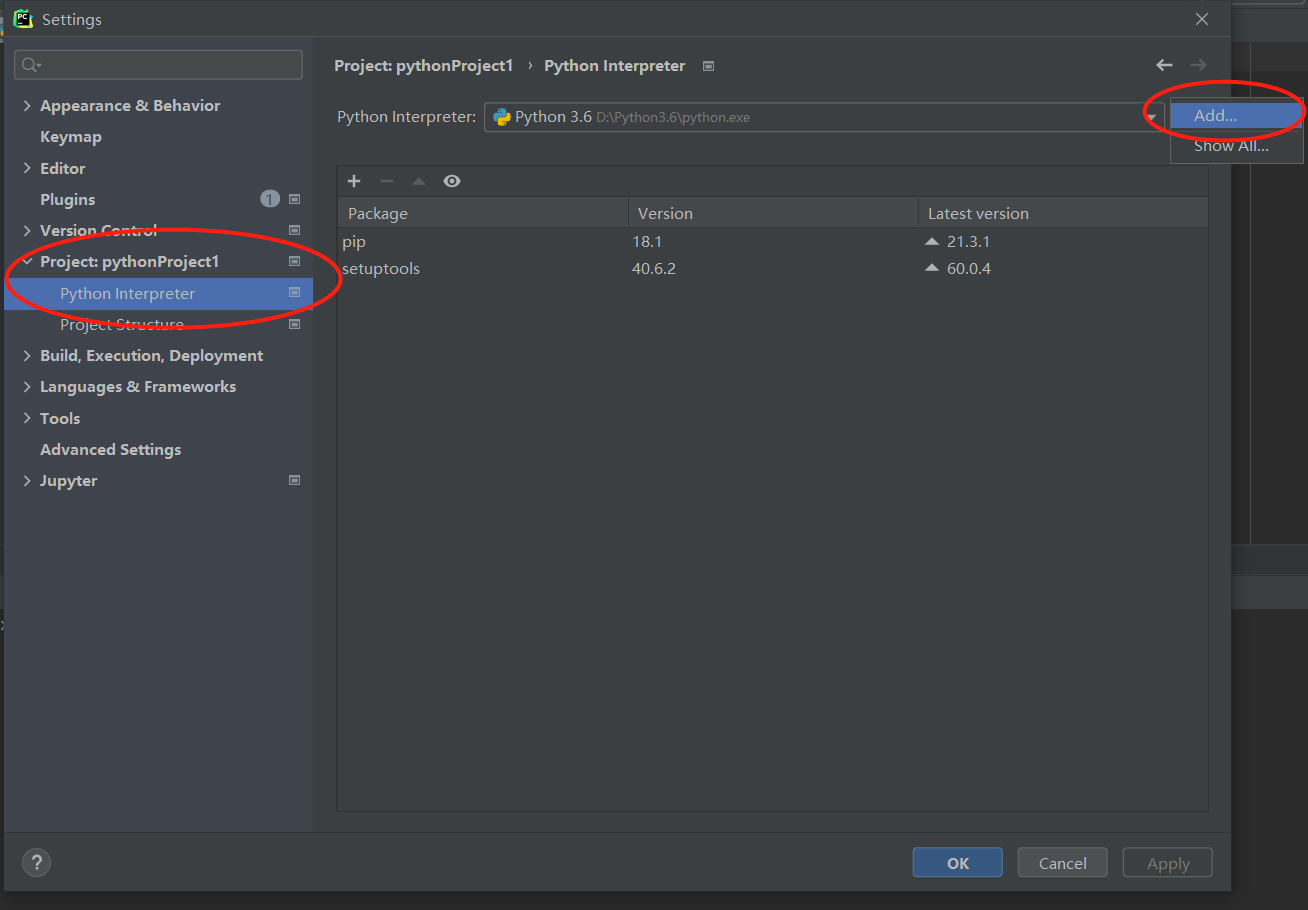1308x910 pixels.
Task: Click the PyCharm logo in the Settings title bar
Action: (x=23, y=19)
